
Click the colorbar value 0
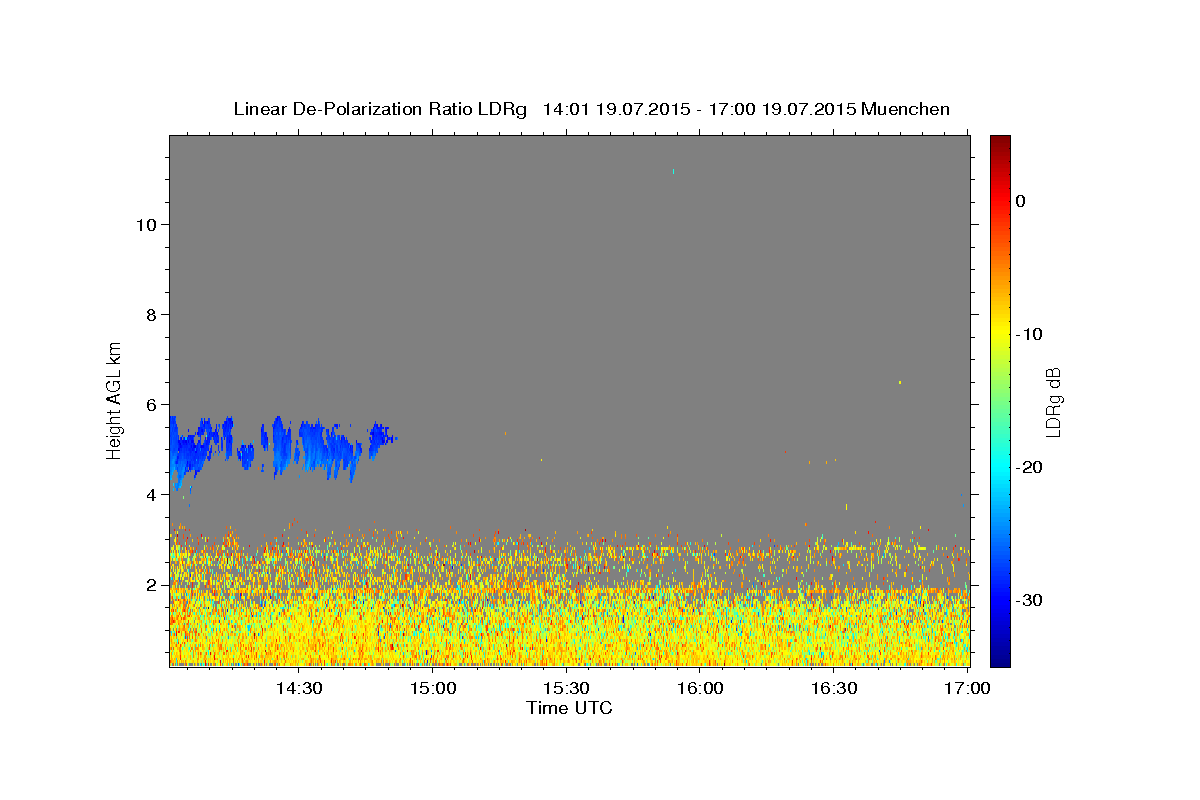click(1021, 201)
